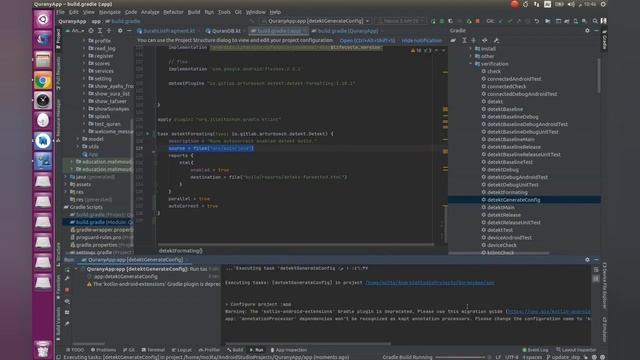Run the detektGenerateConfig Gradle task
Viewport: 640px width, 360px height.
coord(513,200)
